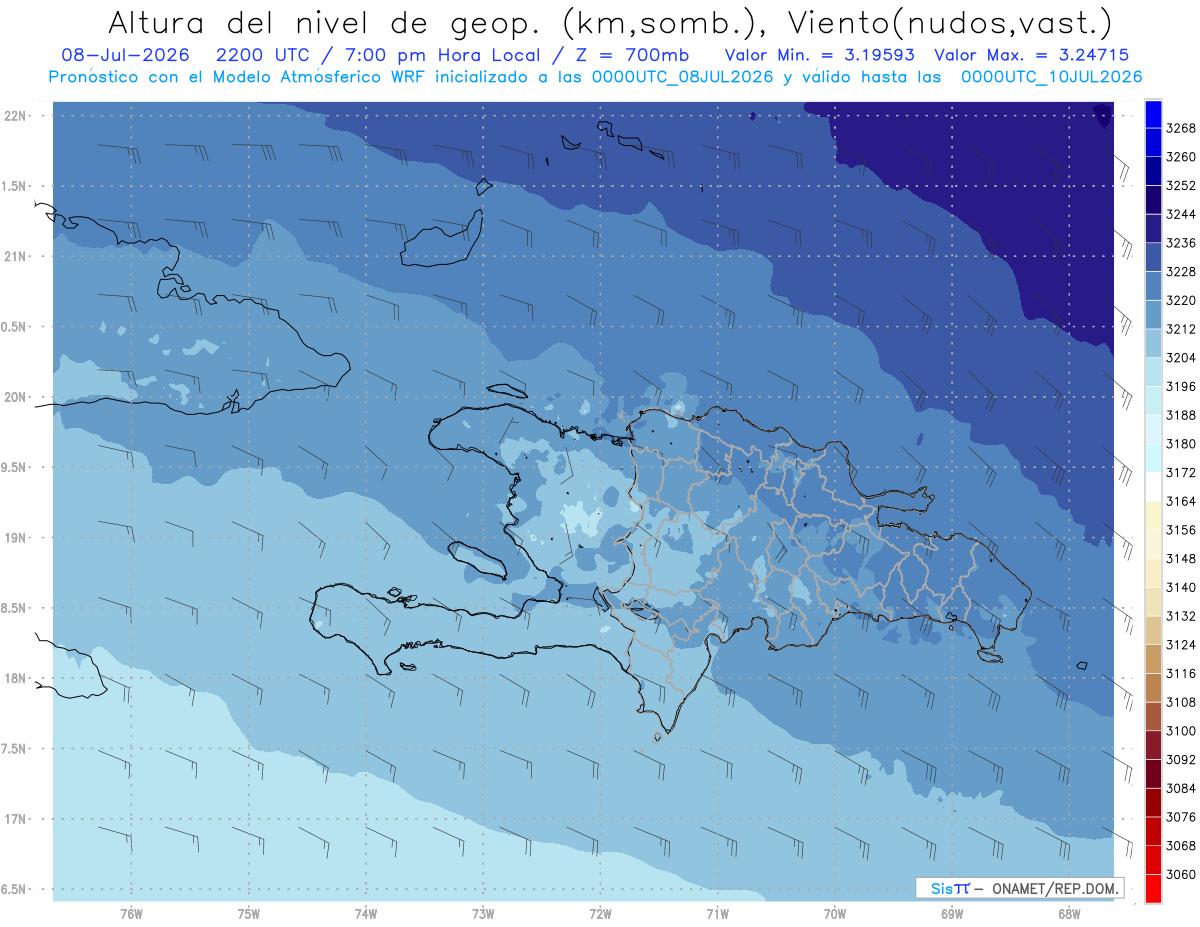This screenshot has width=1200, height=927.
Task: Click the '3212' colorbar value
Action: point(1180,329)
